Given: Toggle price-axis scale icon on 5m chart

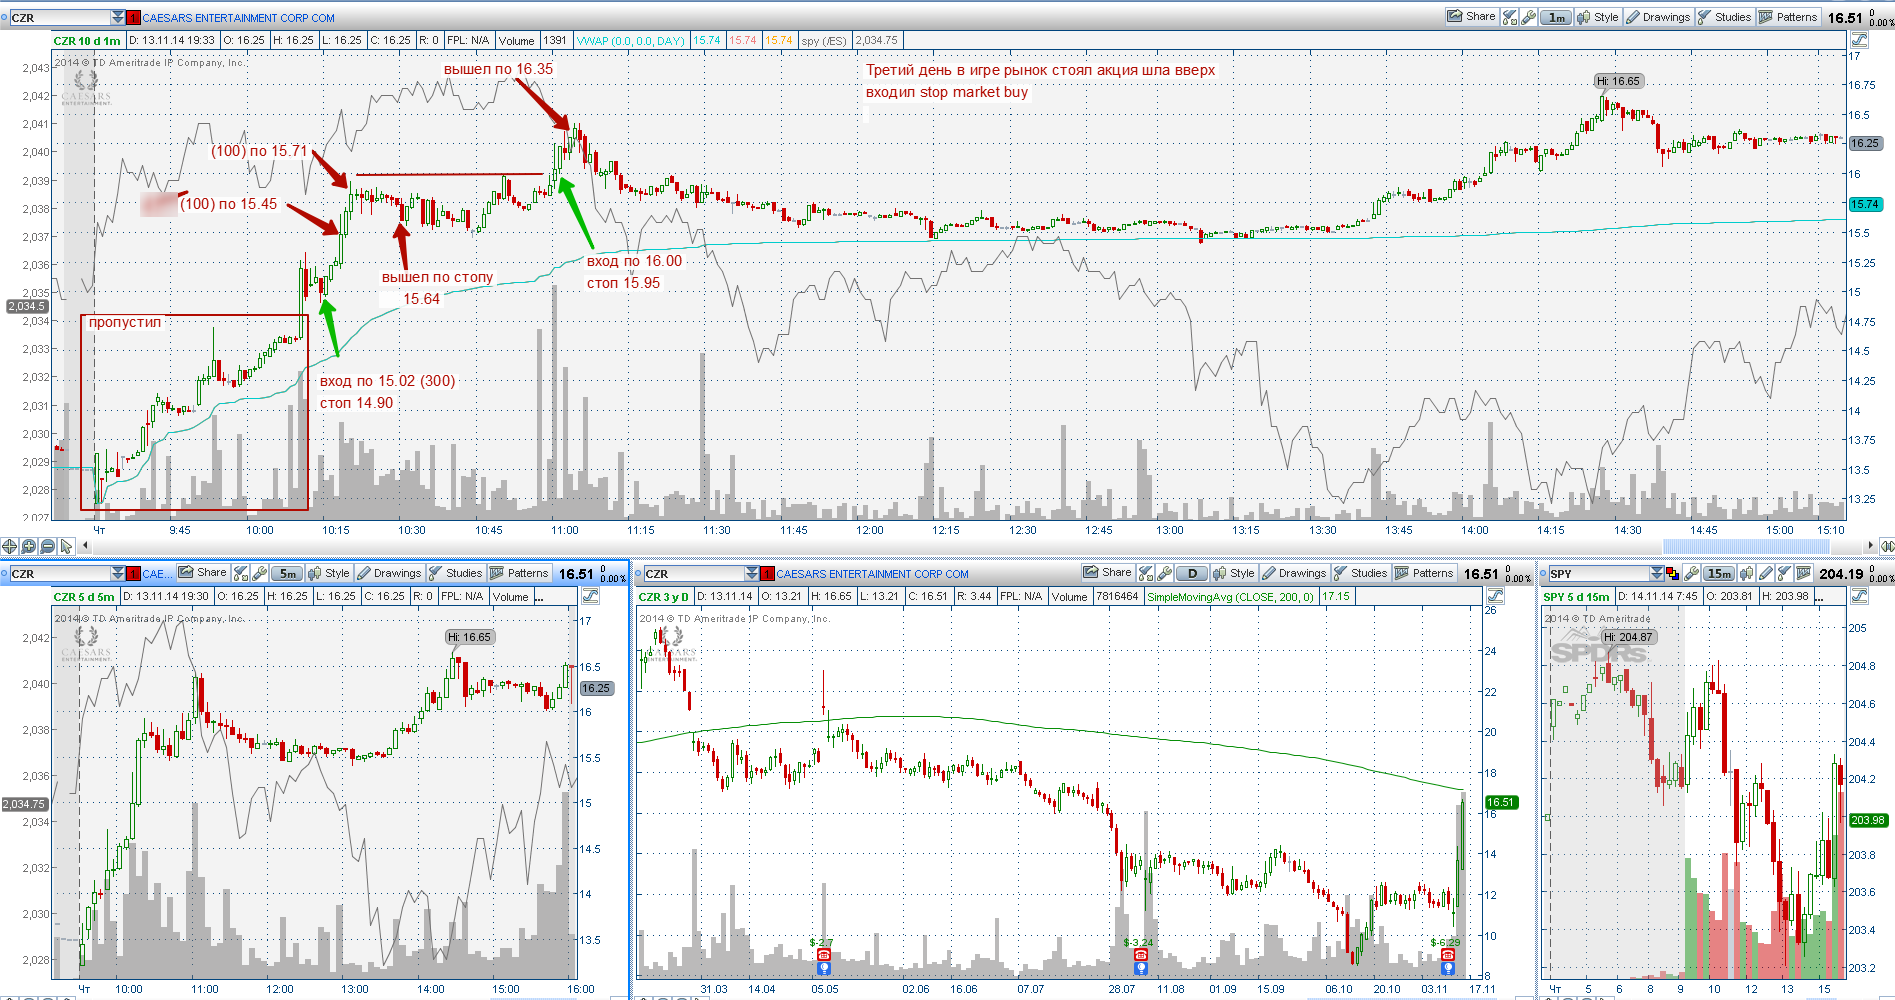Looking at the screenshot, I should click(x=590, y=596).
